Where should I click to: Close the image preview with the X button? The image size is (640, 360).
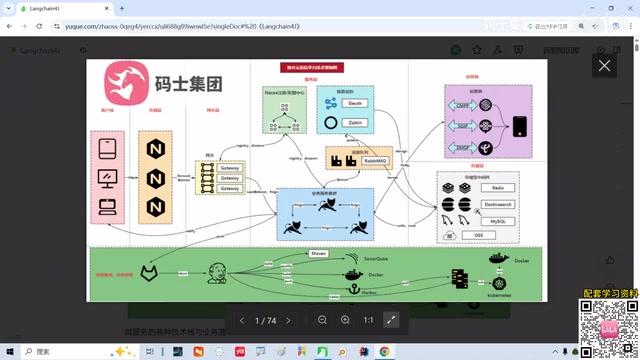tap(604, 65)
